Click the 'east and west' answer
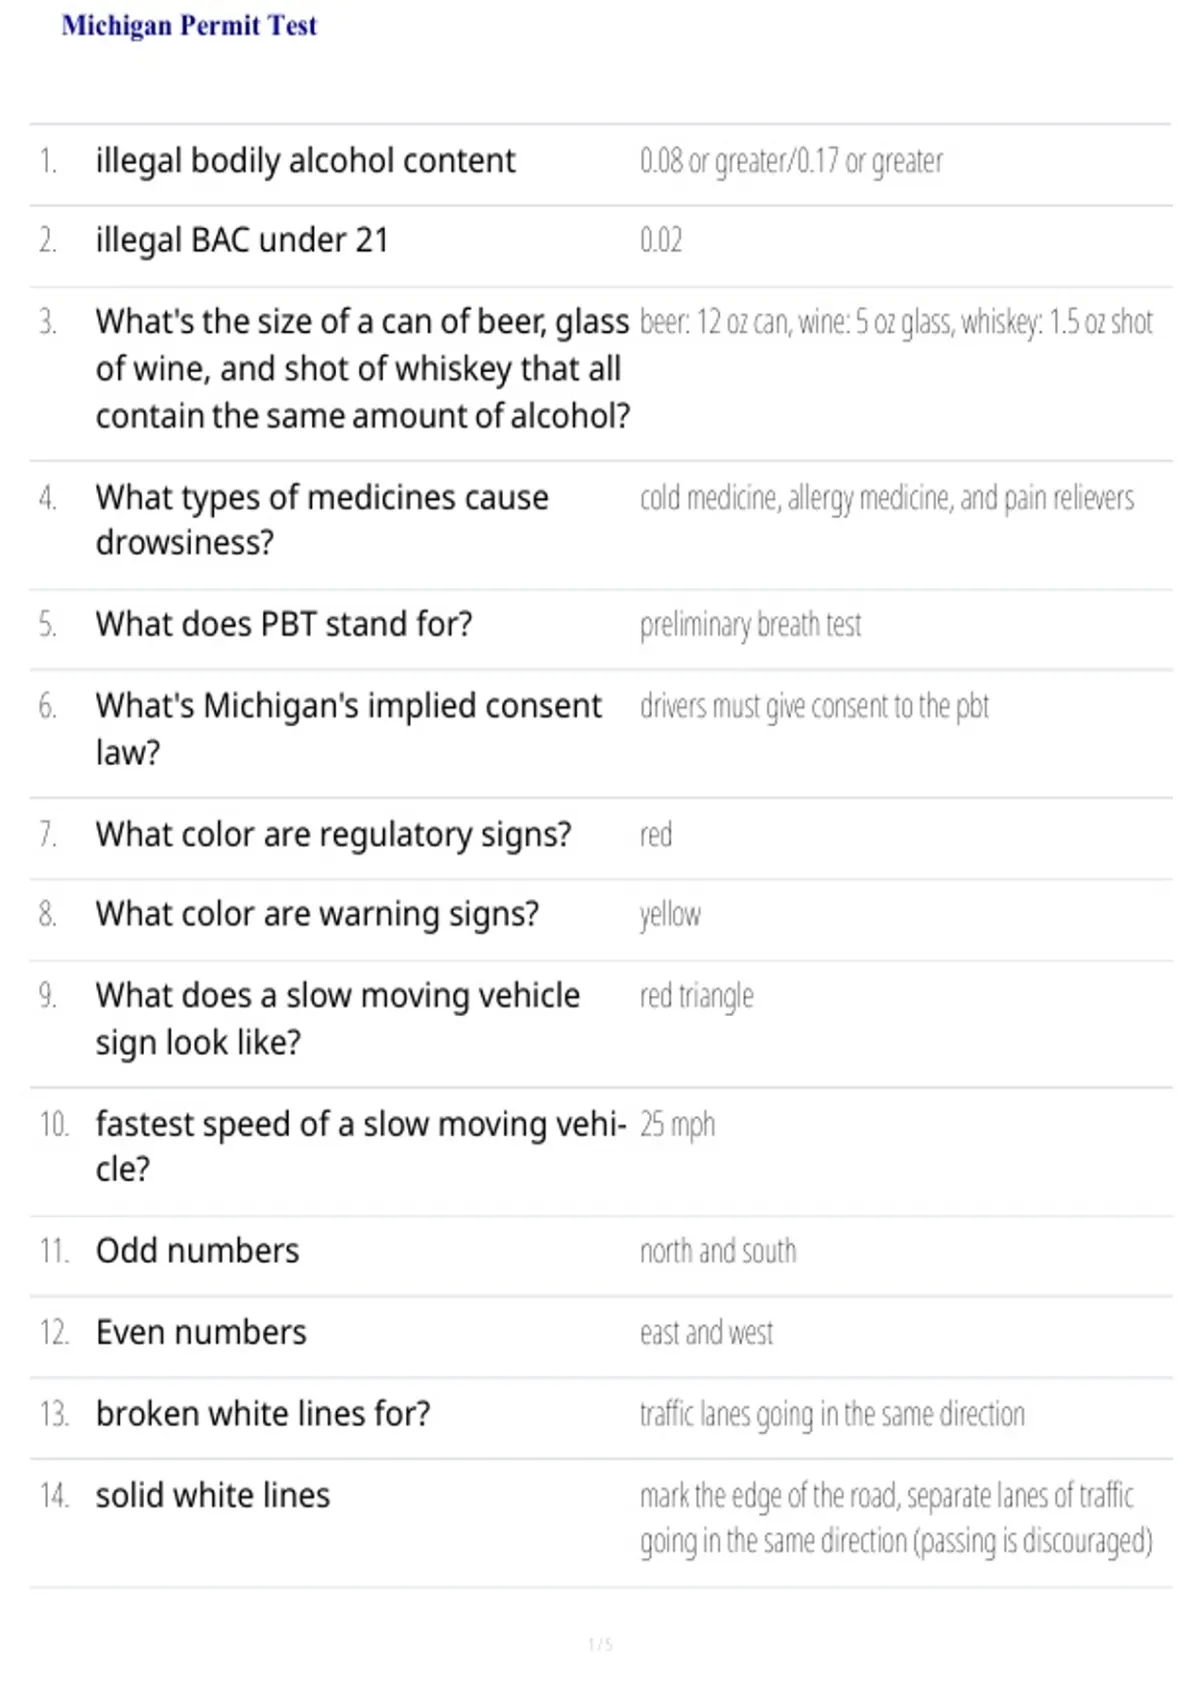This screenshot has height=1700, width=1200. tap(706, 1333)
